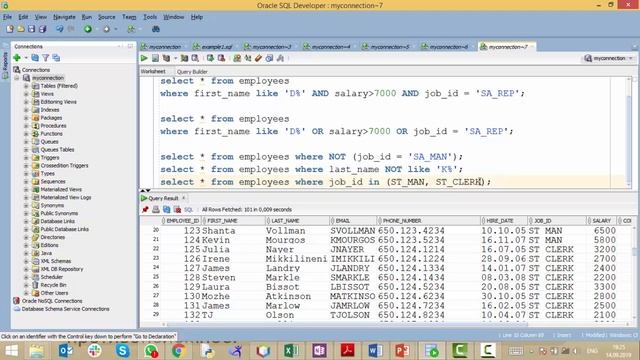Click the New file icon in main toolbar
Viewport: 640px width, 360px height.
(x=10, y=29)
